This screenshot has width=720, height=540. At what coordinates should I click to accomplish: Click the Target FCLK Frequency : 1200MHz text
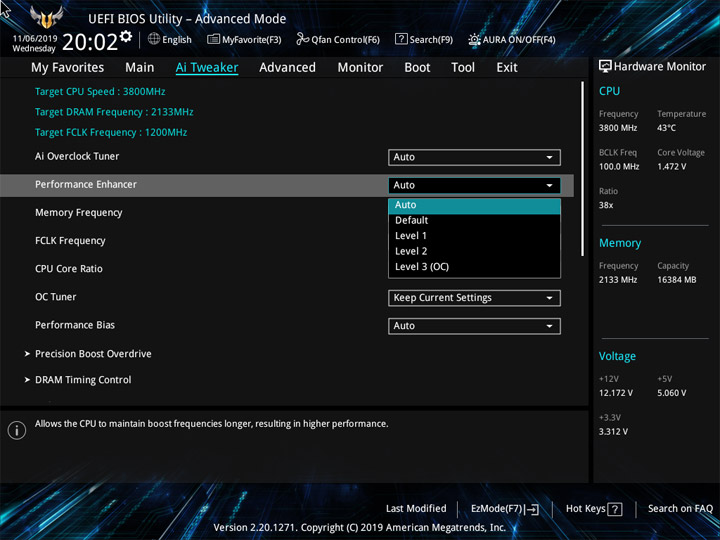point(111,132)
